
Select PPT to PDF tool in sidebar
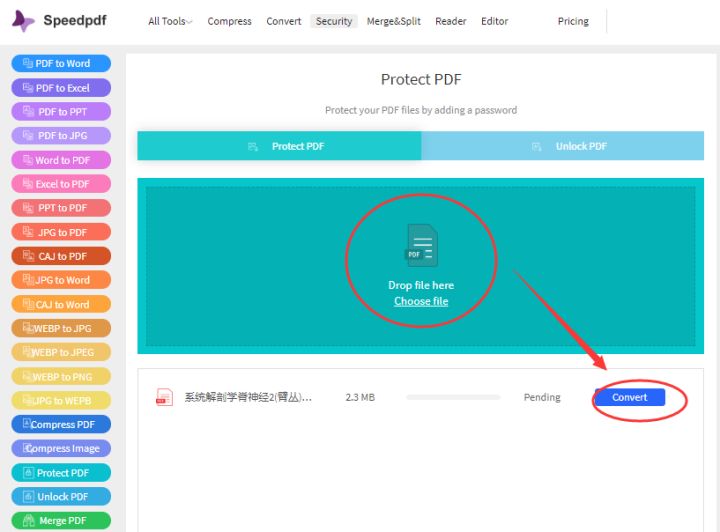click(61, 207)
